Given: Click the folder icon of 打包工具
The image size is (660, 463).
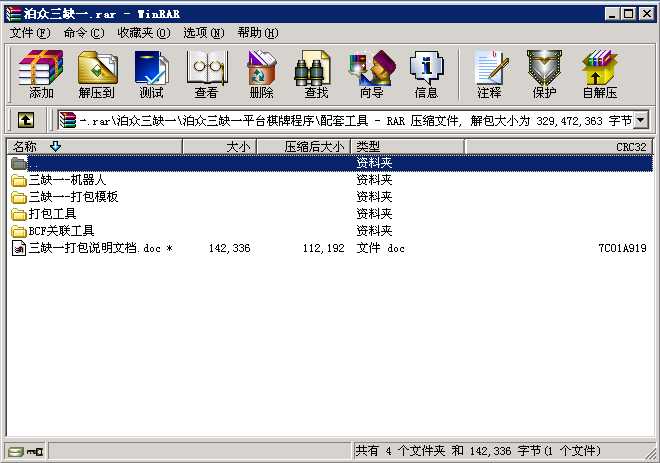Looking at the screenshot, I should [x=19, y=214].
